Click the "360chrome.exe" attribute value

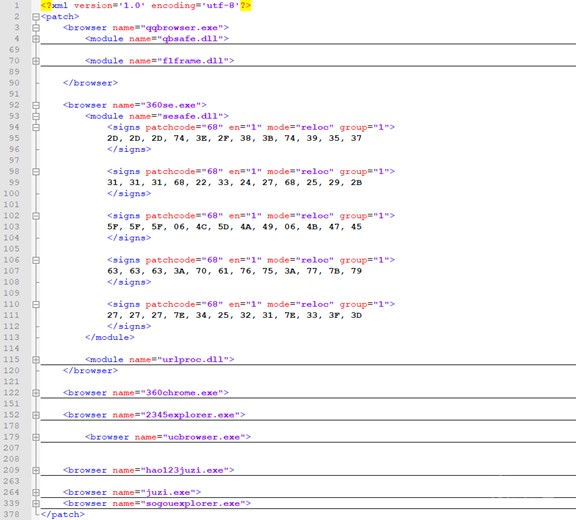(x=182, y=393)
